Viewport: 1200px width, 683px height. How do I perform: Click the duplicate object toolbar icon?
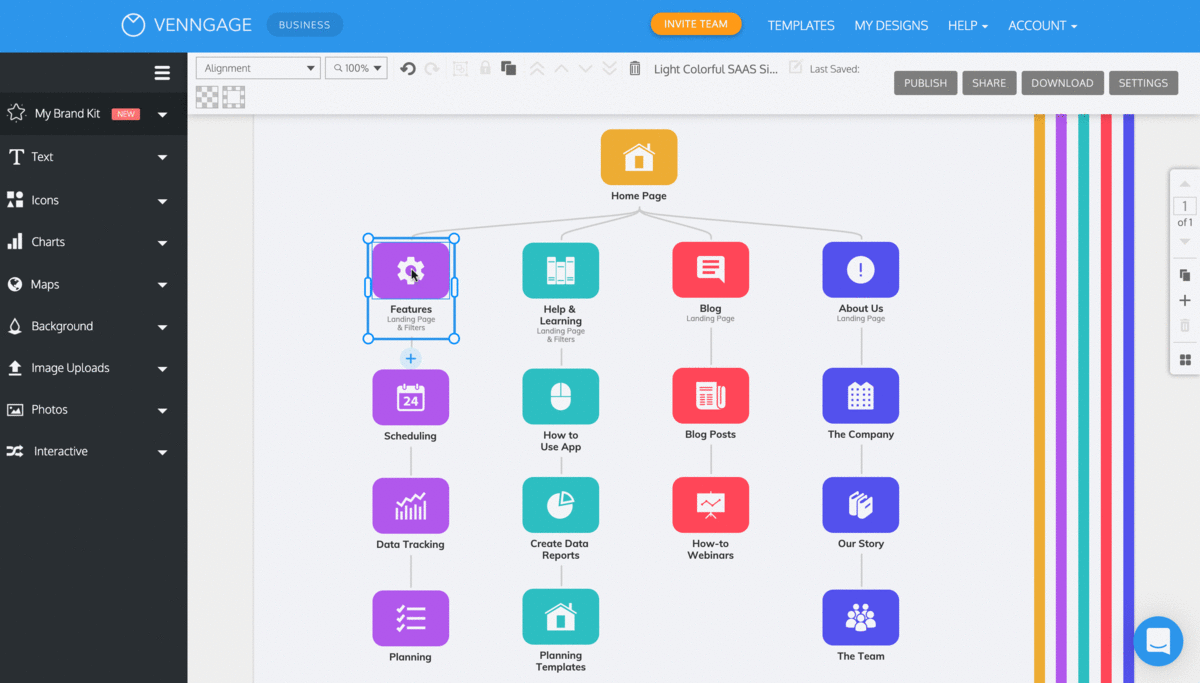(x=509, y=68)
